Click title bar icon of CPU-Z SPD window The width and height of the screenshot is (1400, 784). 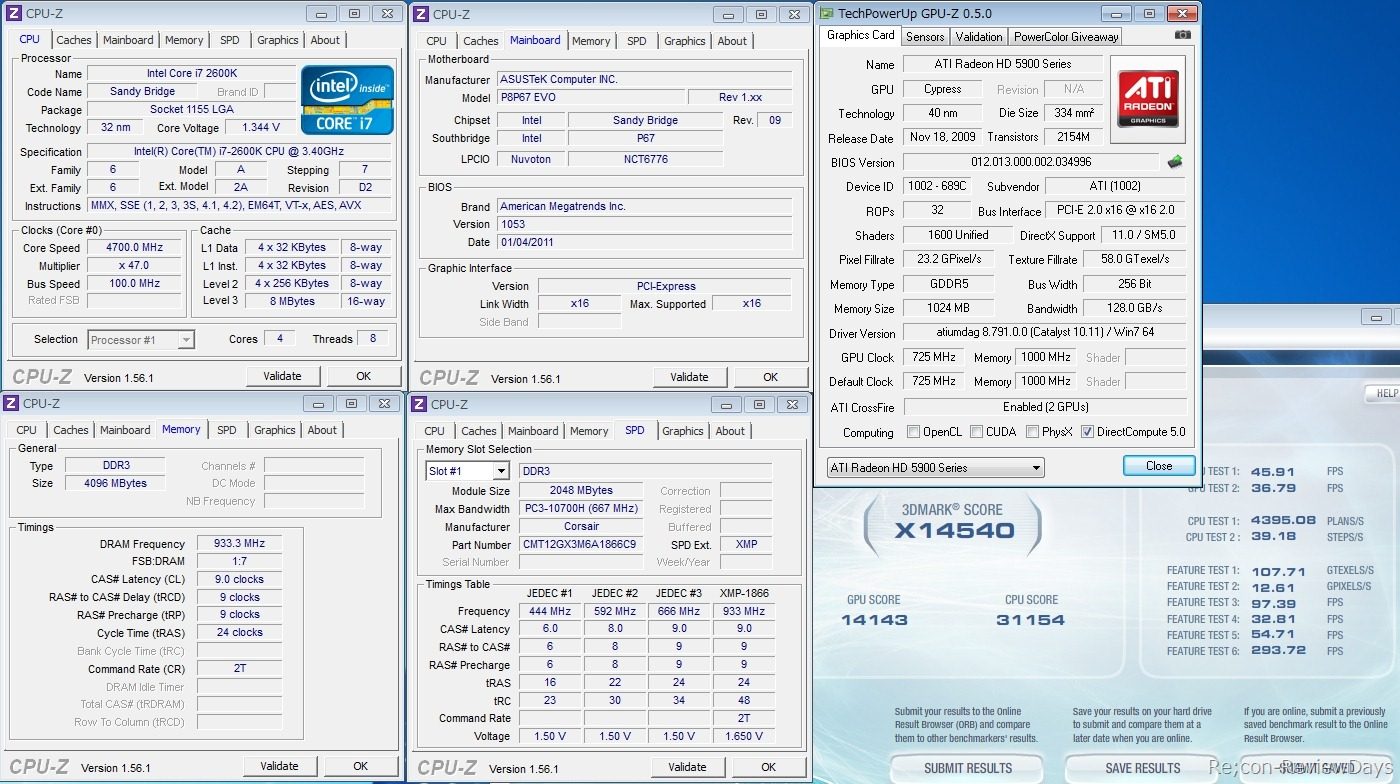point(419,404)
